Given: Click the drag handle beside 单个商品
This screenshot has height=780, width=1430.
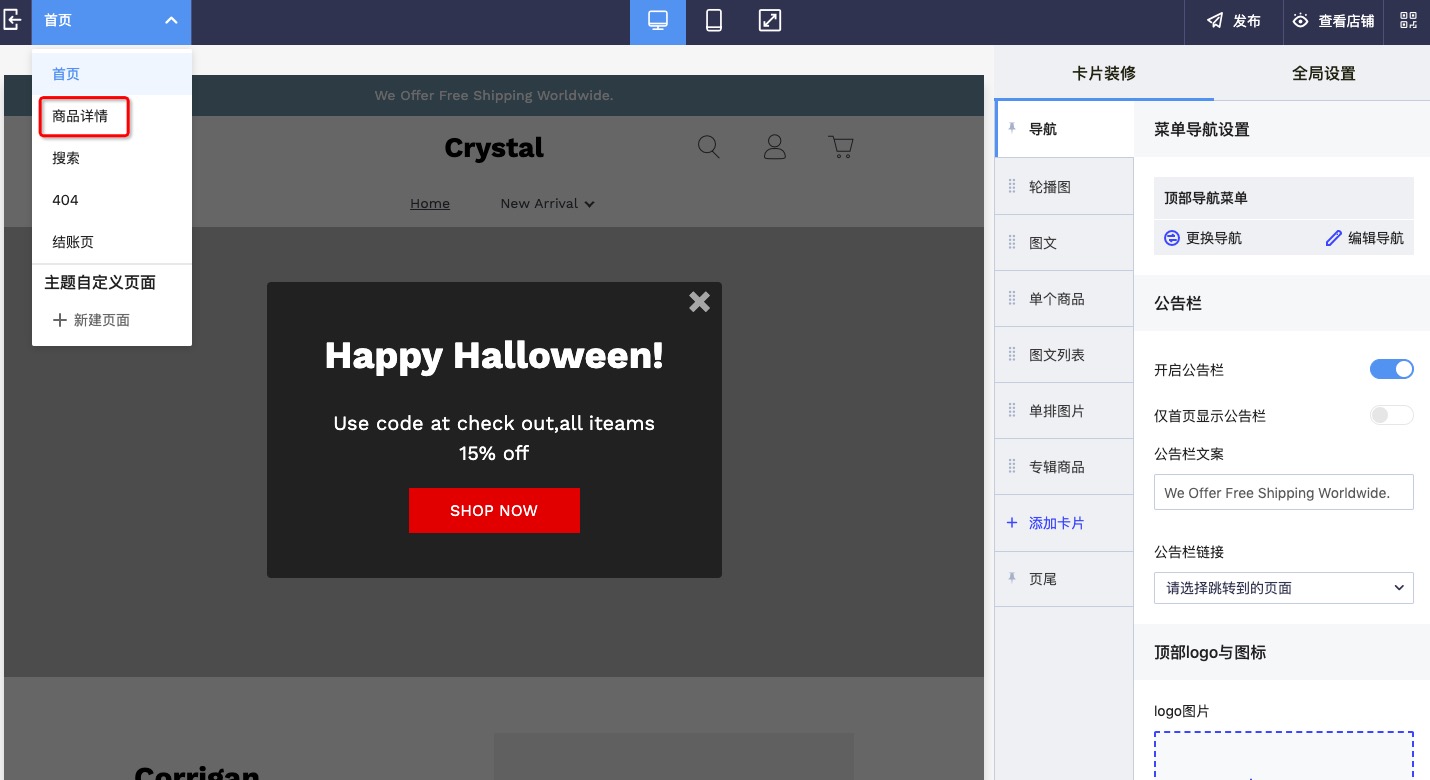Looking at the screenshot, I should click(x=1012, y=299).
